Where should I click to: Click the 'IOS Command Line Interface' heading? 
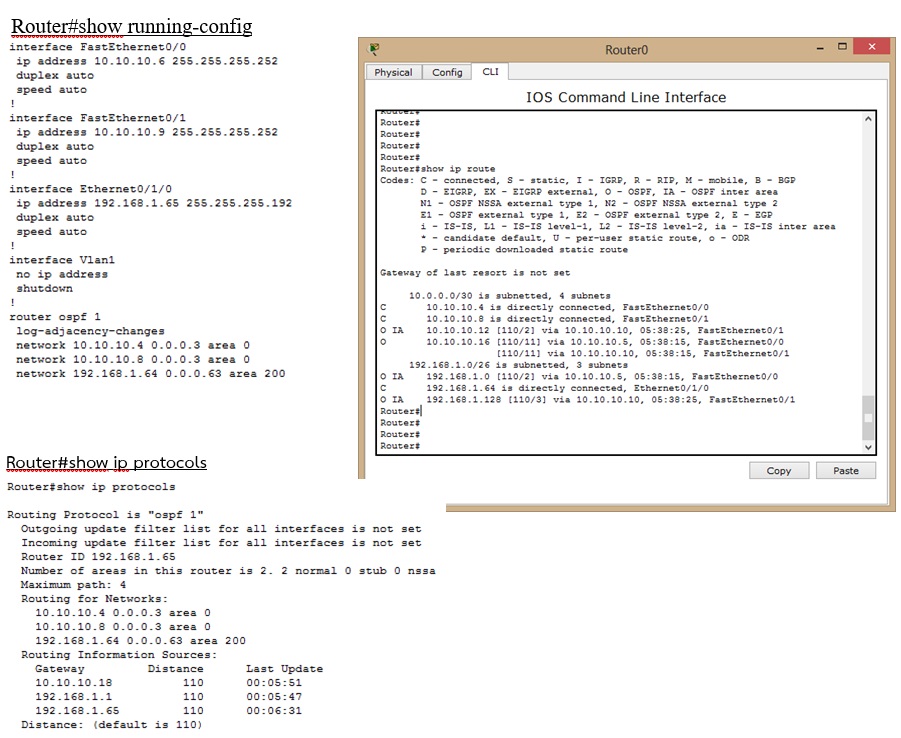point(626,97)
